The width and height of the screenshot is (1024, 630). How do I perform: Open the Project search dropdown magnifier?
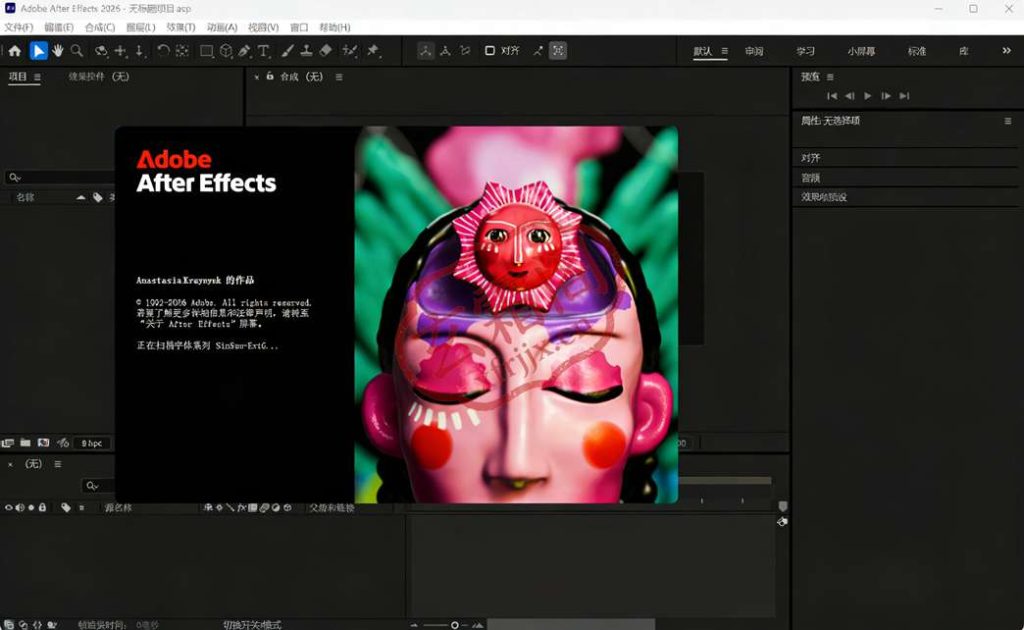(14, 177)
